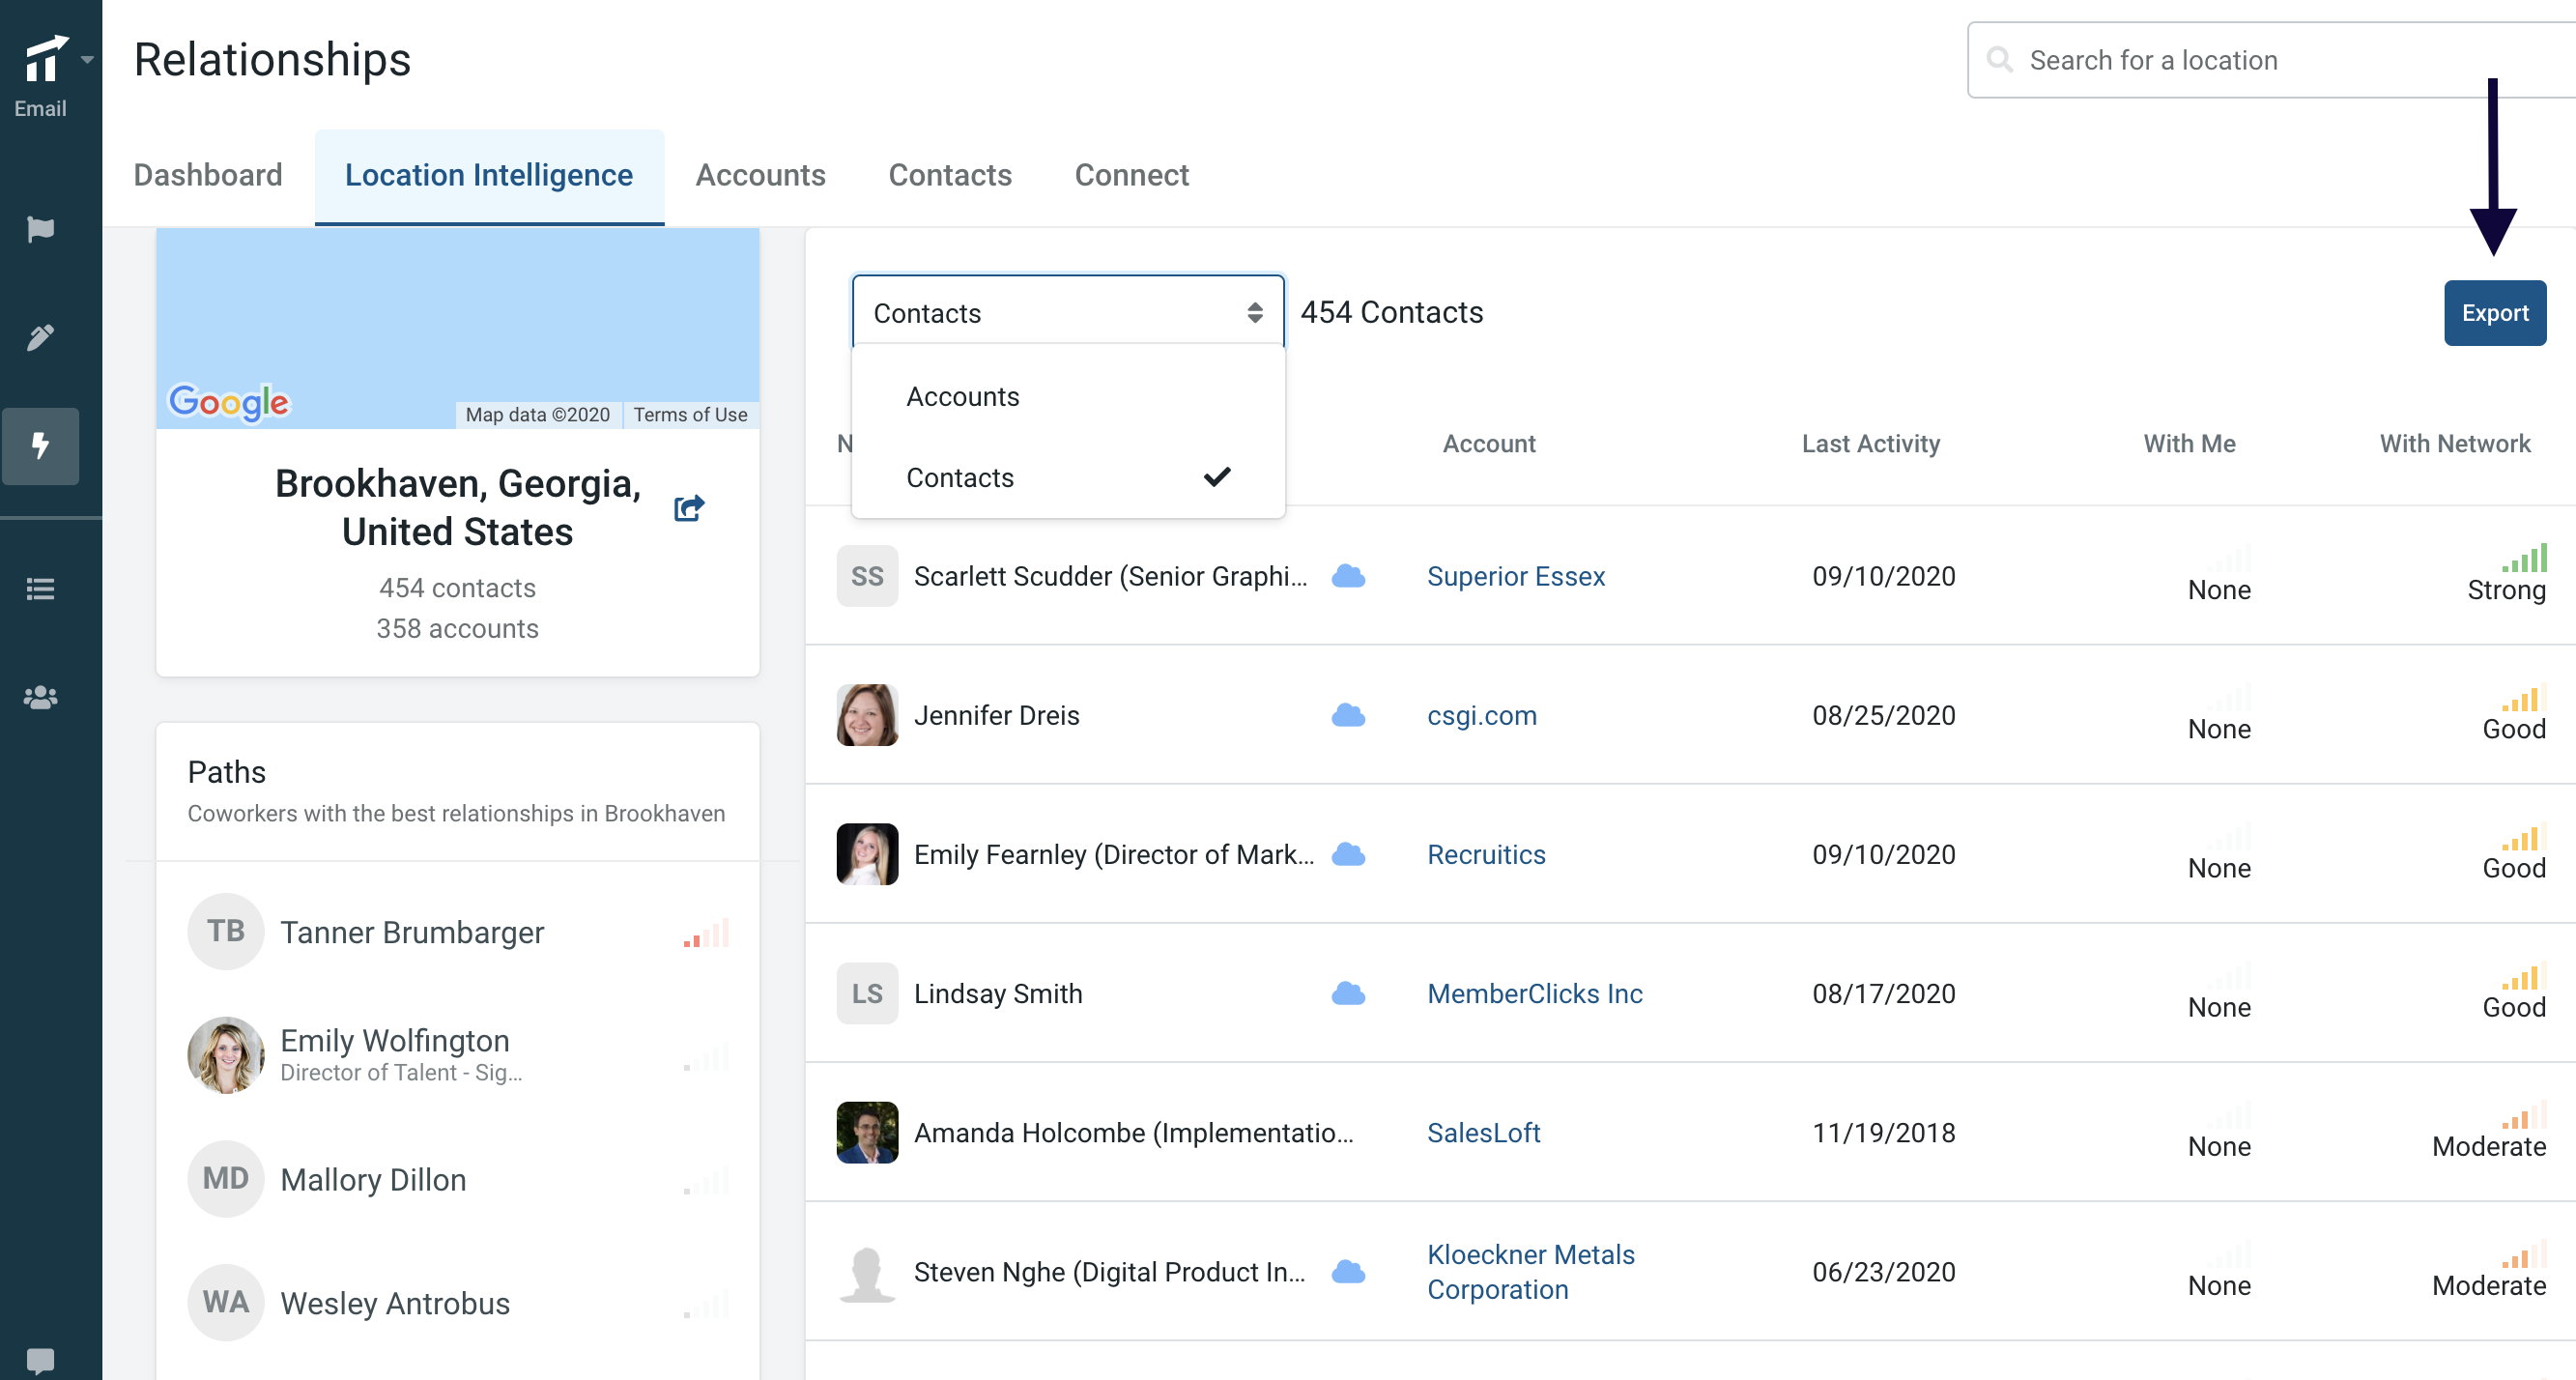Open Steven Nghe contact name

click(1109, 1271)
